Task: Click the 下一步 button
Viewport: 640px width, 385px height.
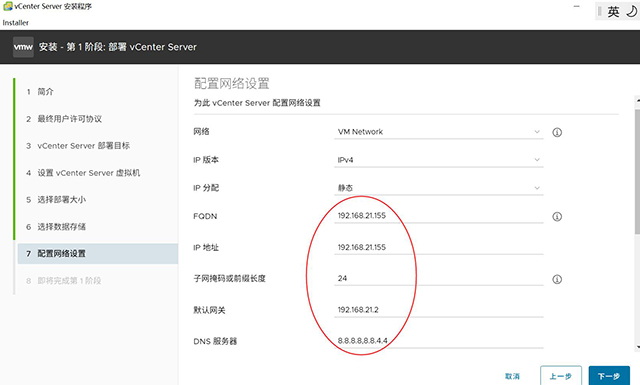Action: point(609,376)
